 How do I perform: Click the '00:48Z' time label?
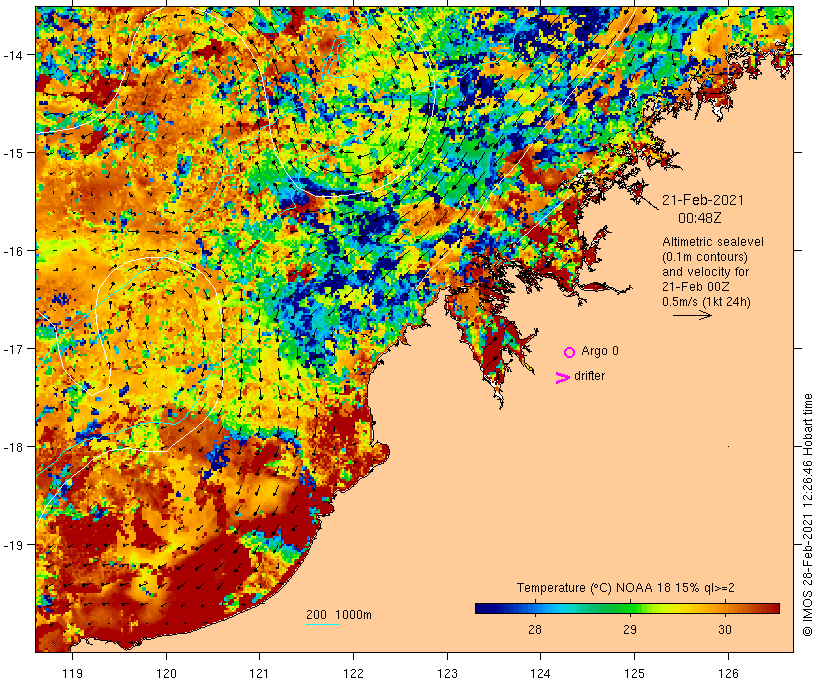click(699, 218)
